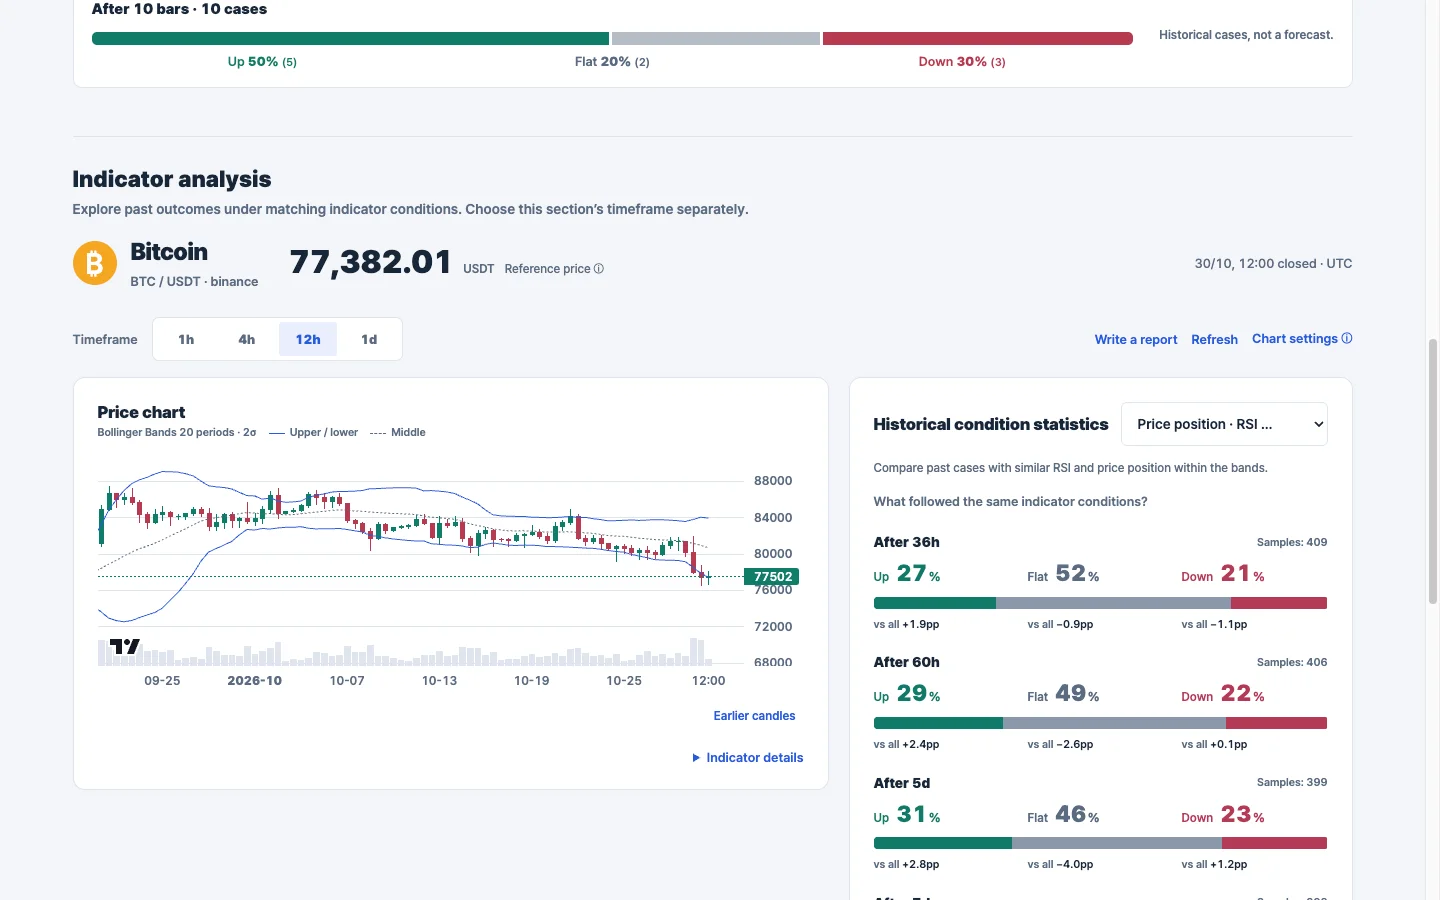Click the Up 29% value after 60h

pyautogui.click(x=907, y=694)
